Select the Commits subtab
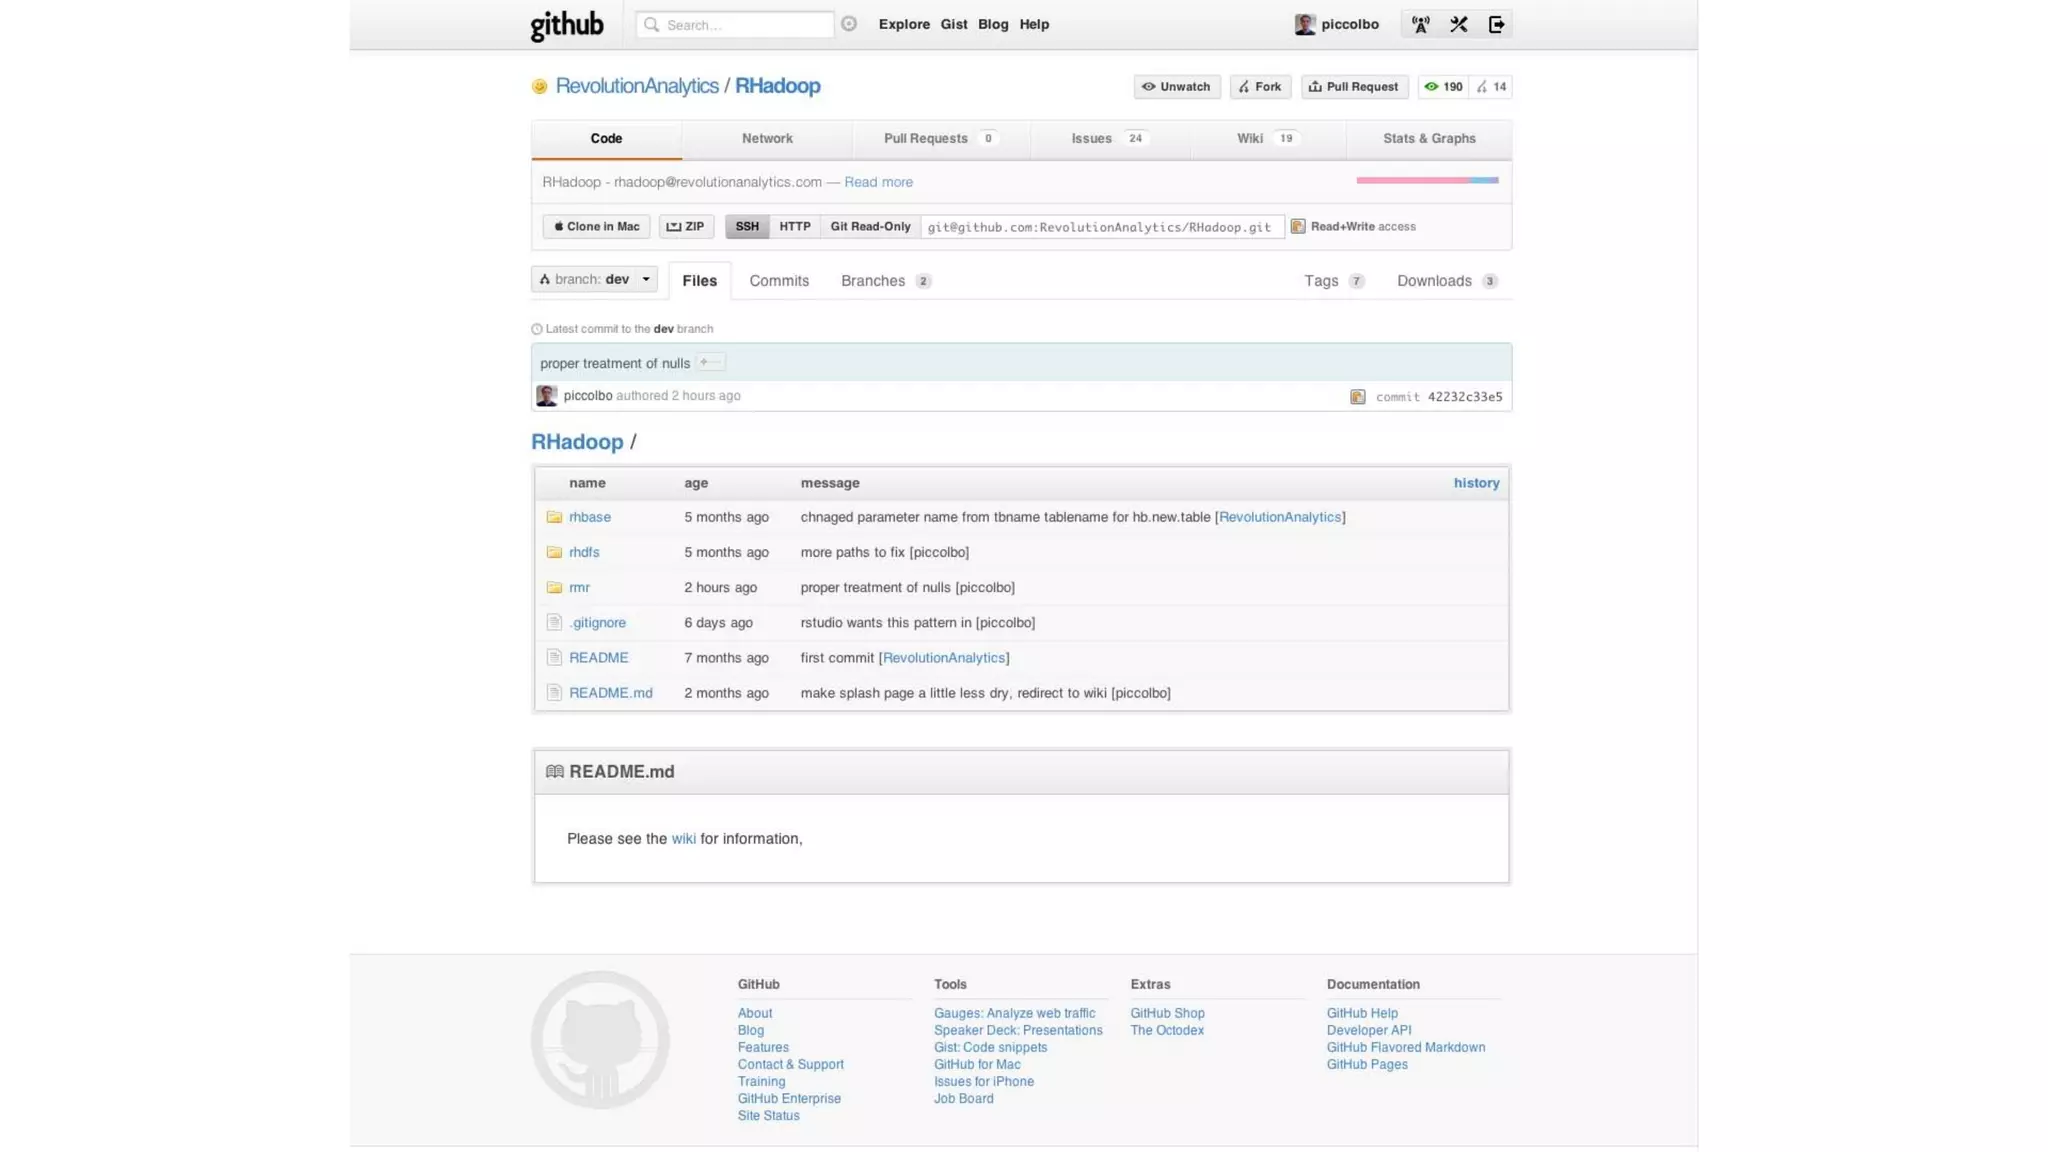 (779, 281)
